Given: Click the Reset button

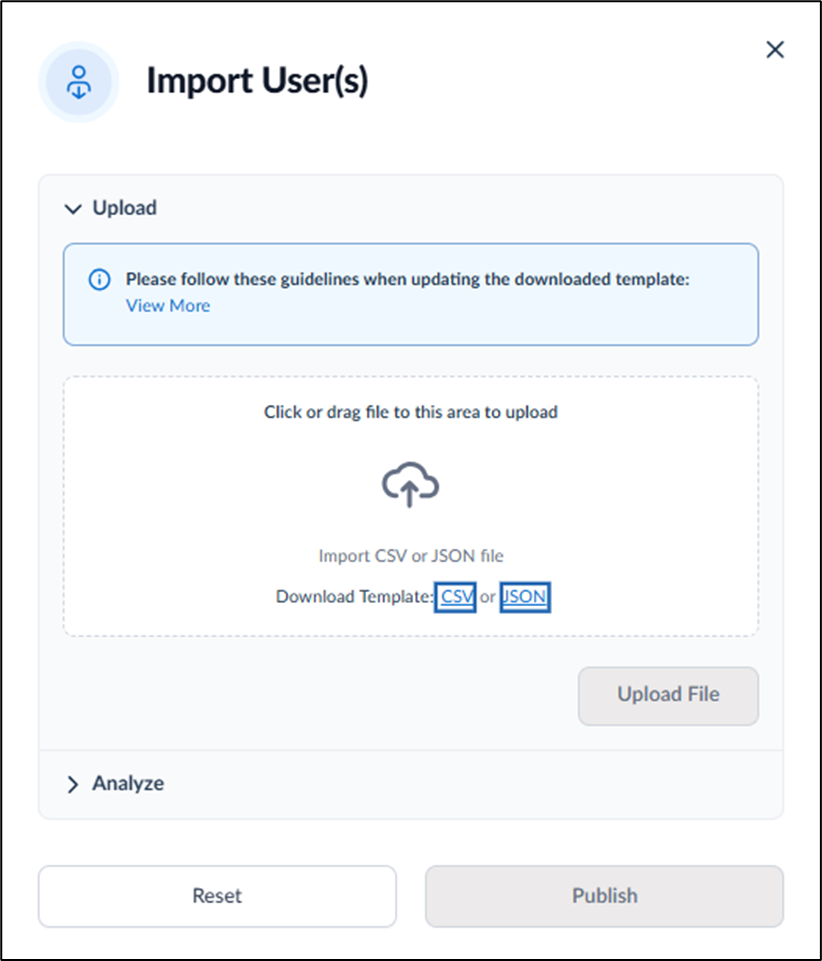Looking at the screenshot, I should (x=217, y=896).
